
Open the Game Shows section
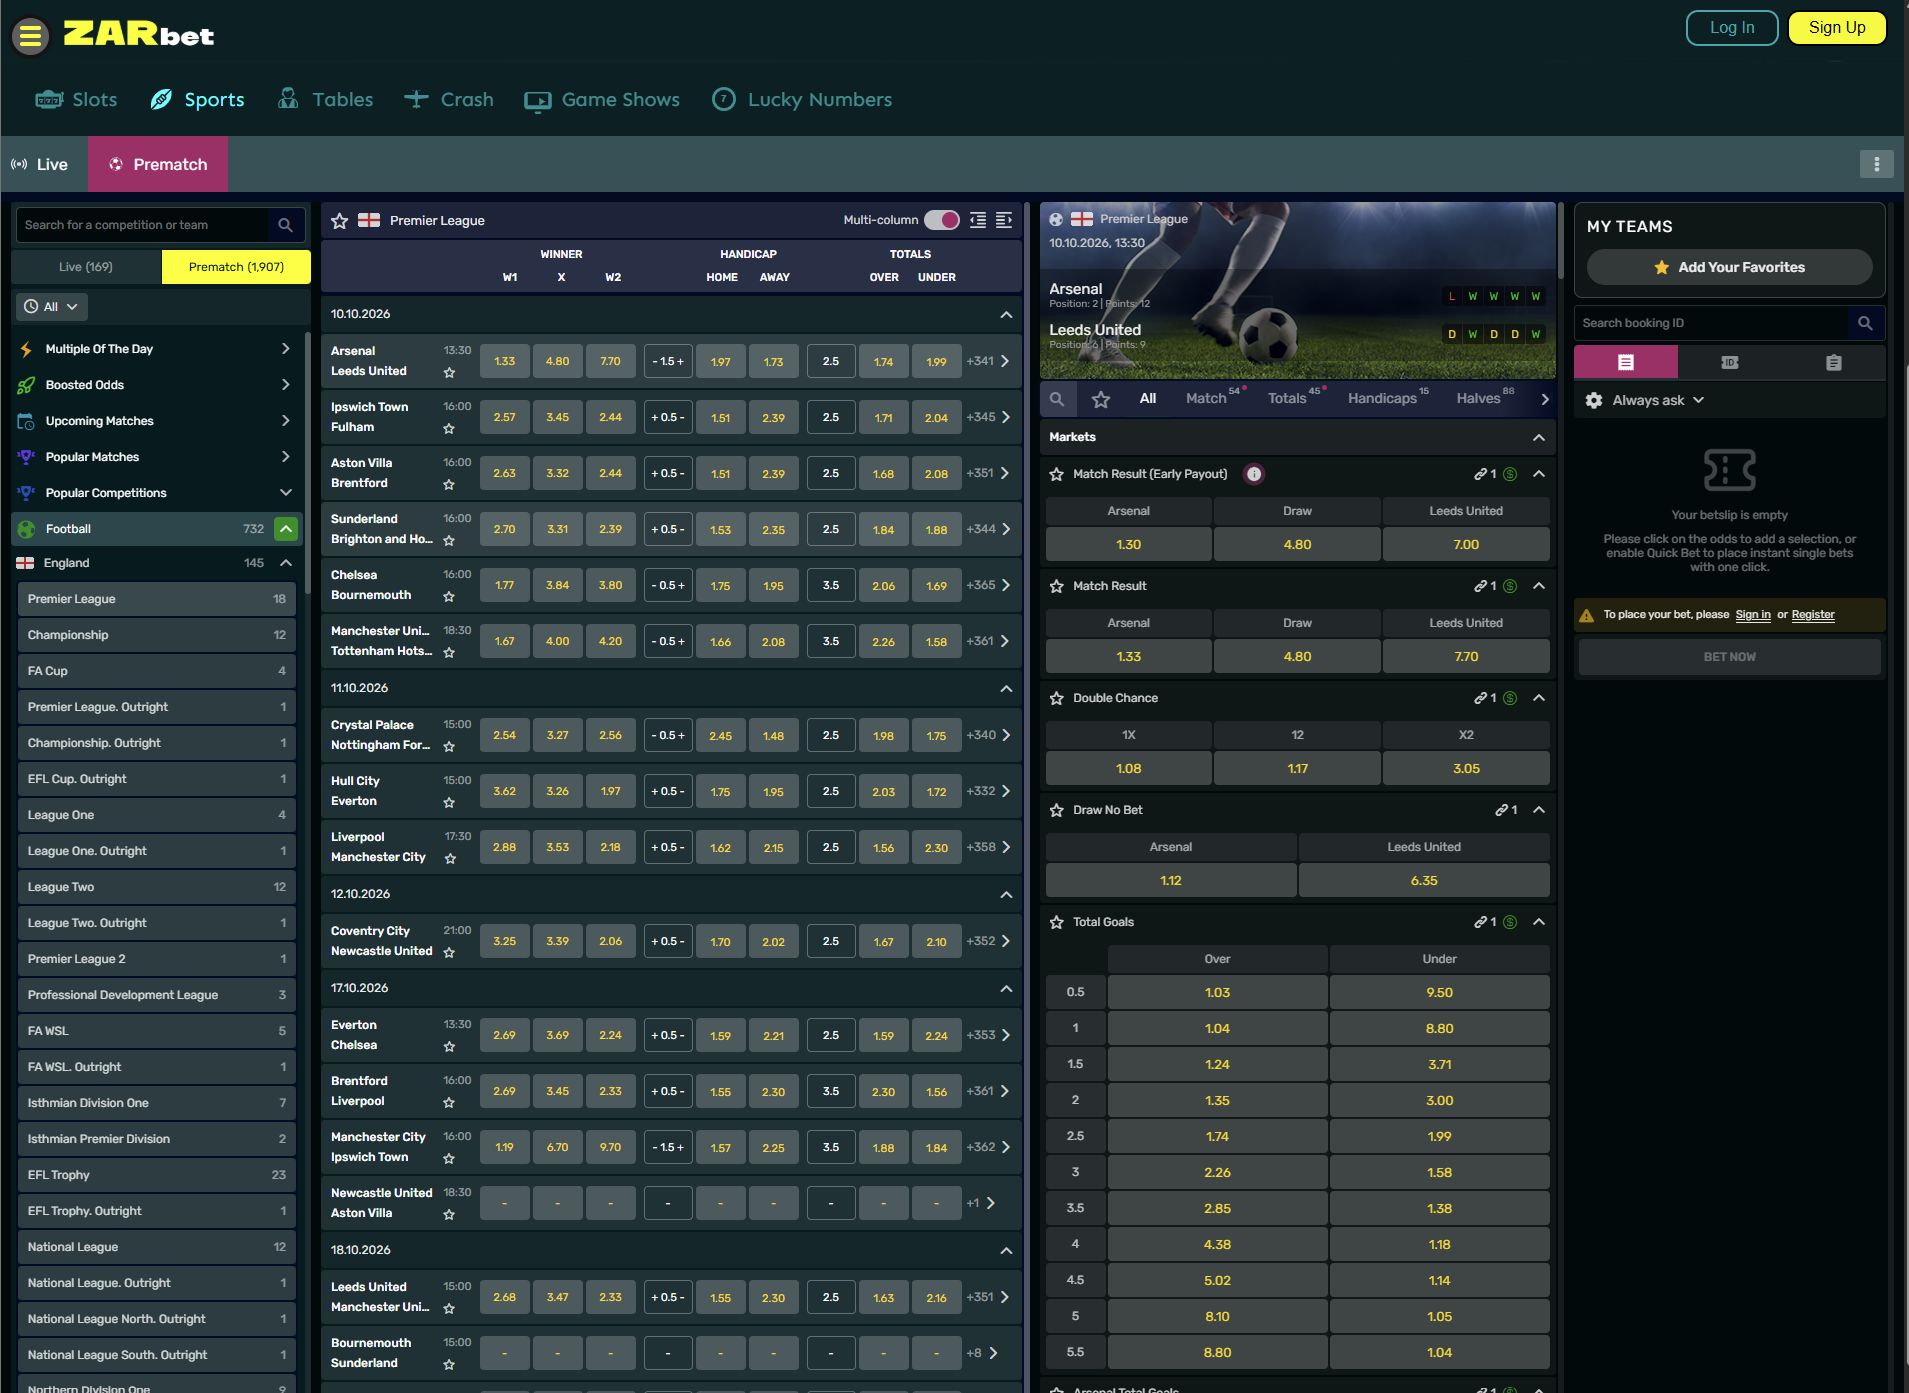602,100
